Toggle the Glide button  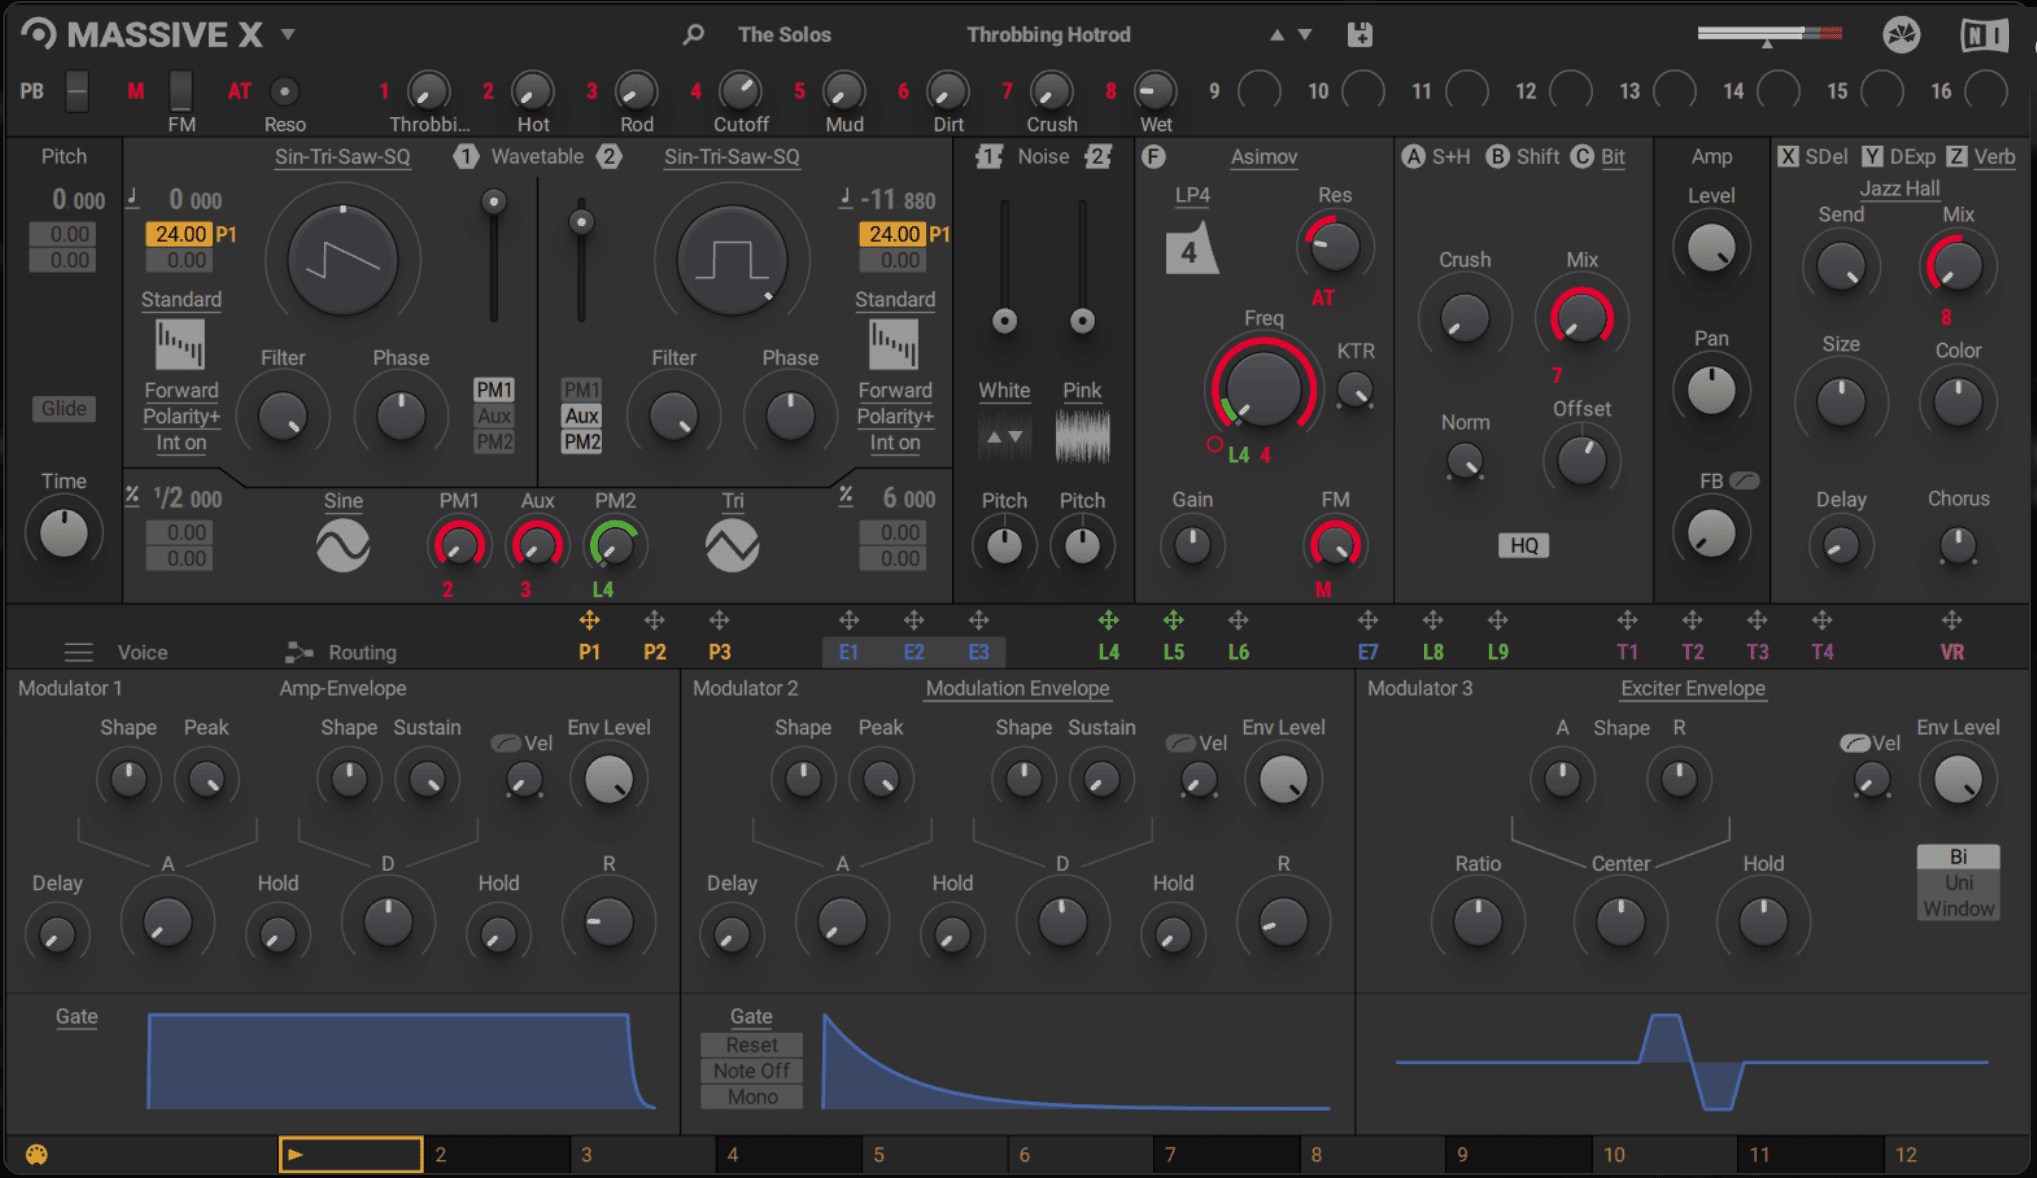[64, 408]
